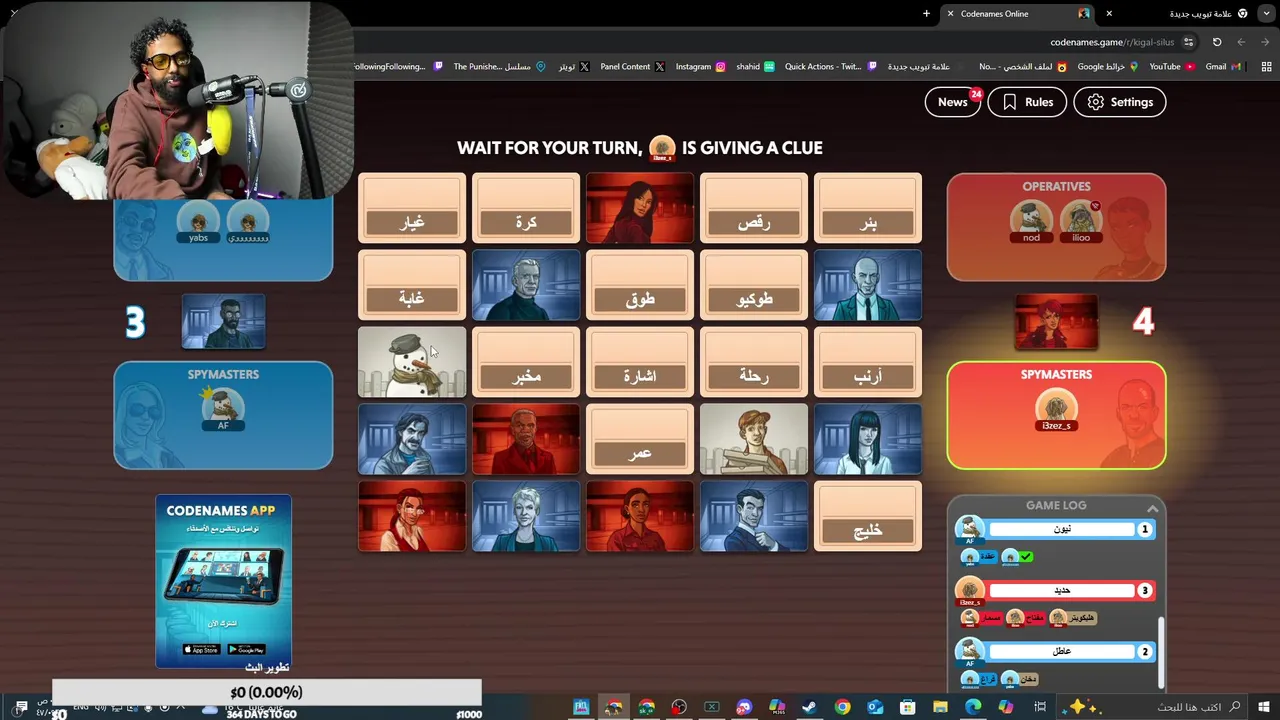This screenshot has height=720, width=1280.
Task: Choose the مخبر word card
Action: [x=526, y=362]
